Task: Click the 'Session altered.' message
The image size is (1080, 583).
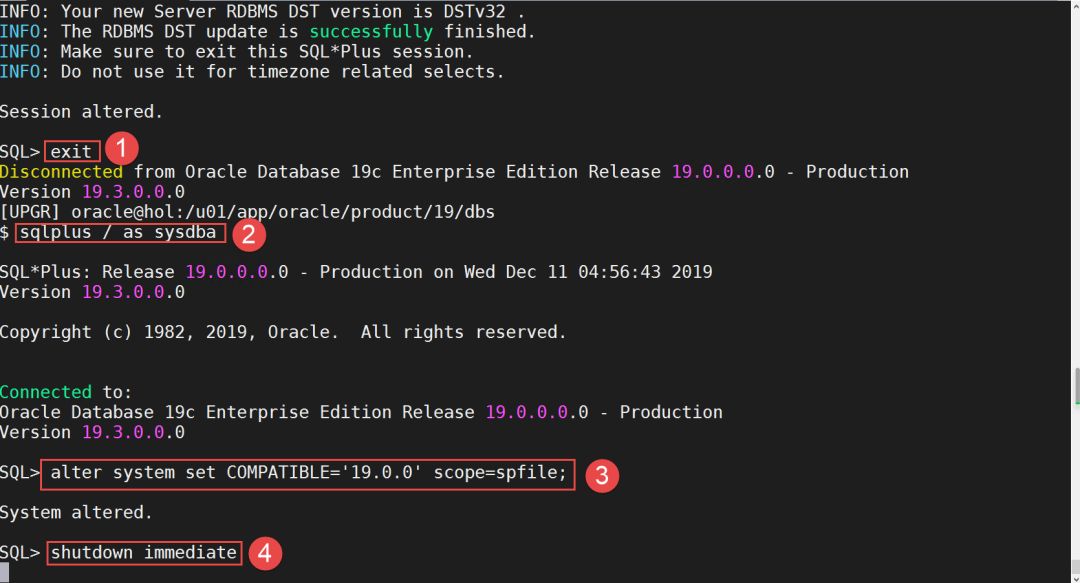Action: (81, 111)
